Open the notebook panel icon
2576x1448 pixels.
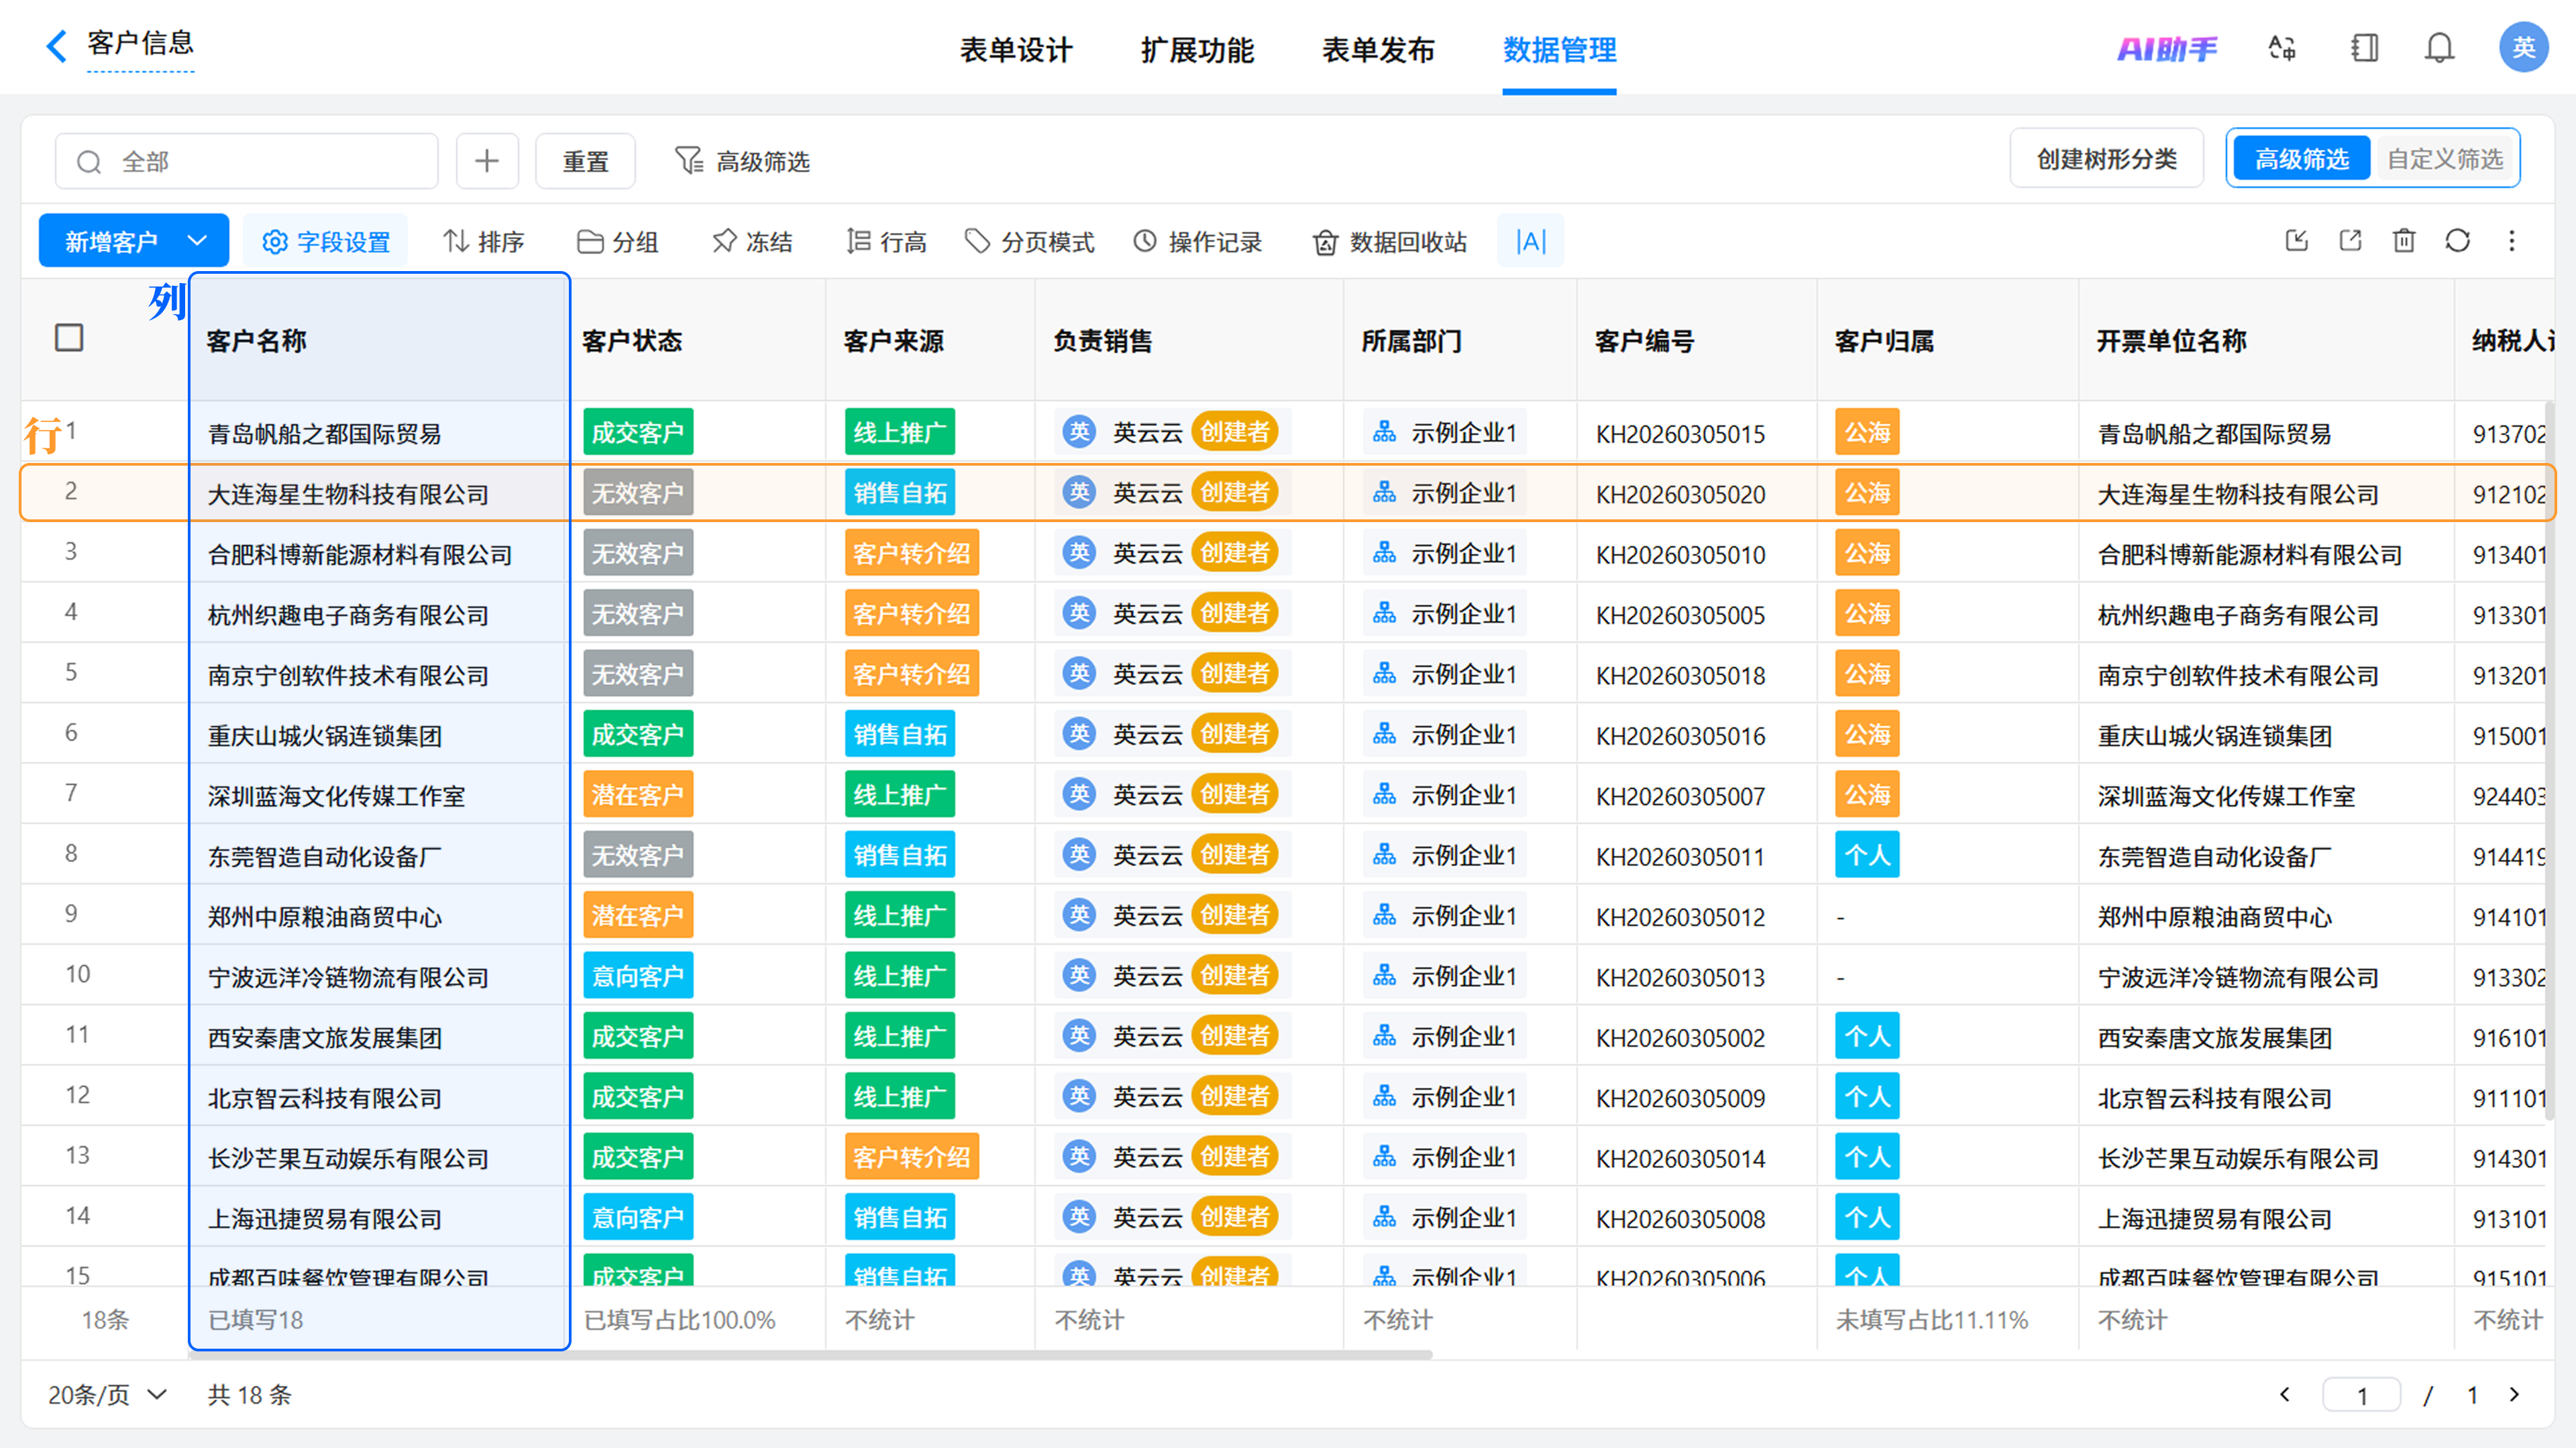tap(2365, 48)
